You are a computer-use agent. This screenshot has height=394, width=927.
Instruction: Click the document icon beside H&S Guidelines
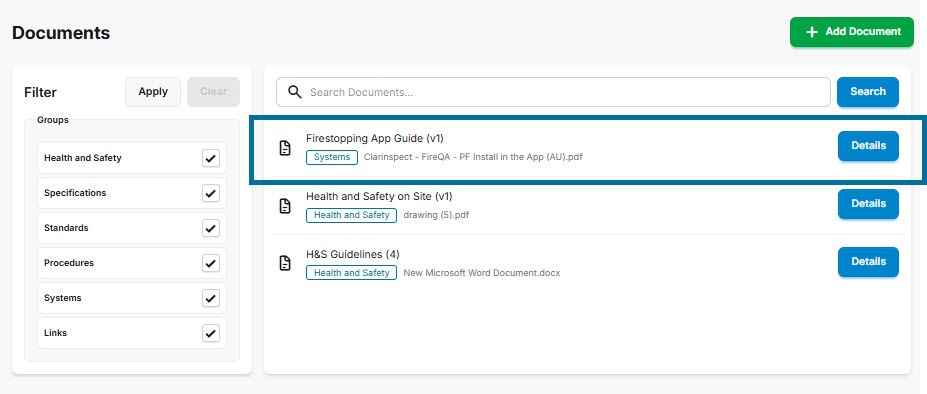285,263
